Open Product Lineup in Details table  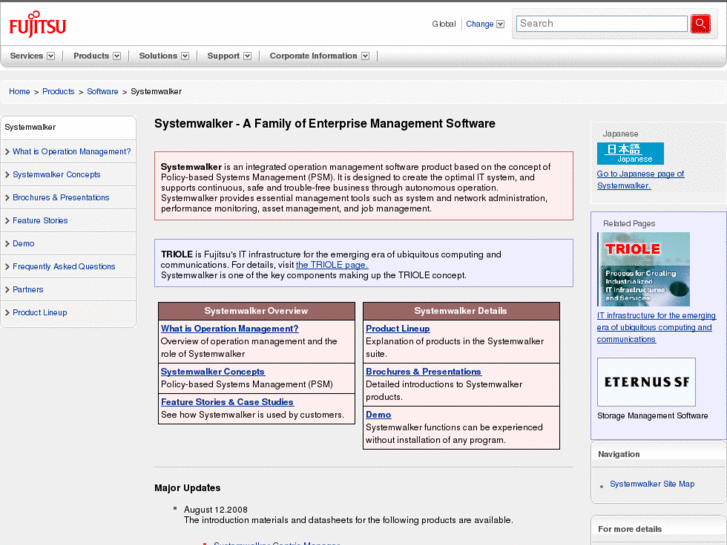[398, 328]
